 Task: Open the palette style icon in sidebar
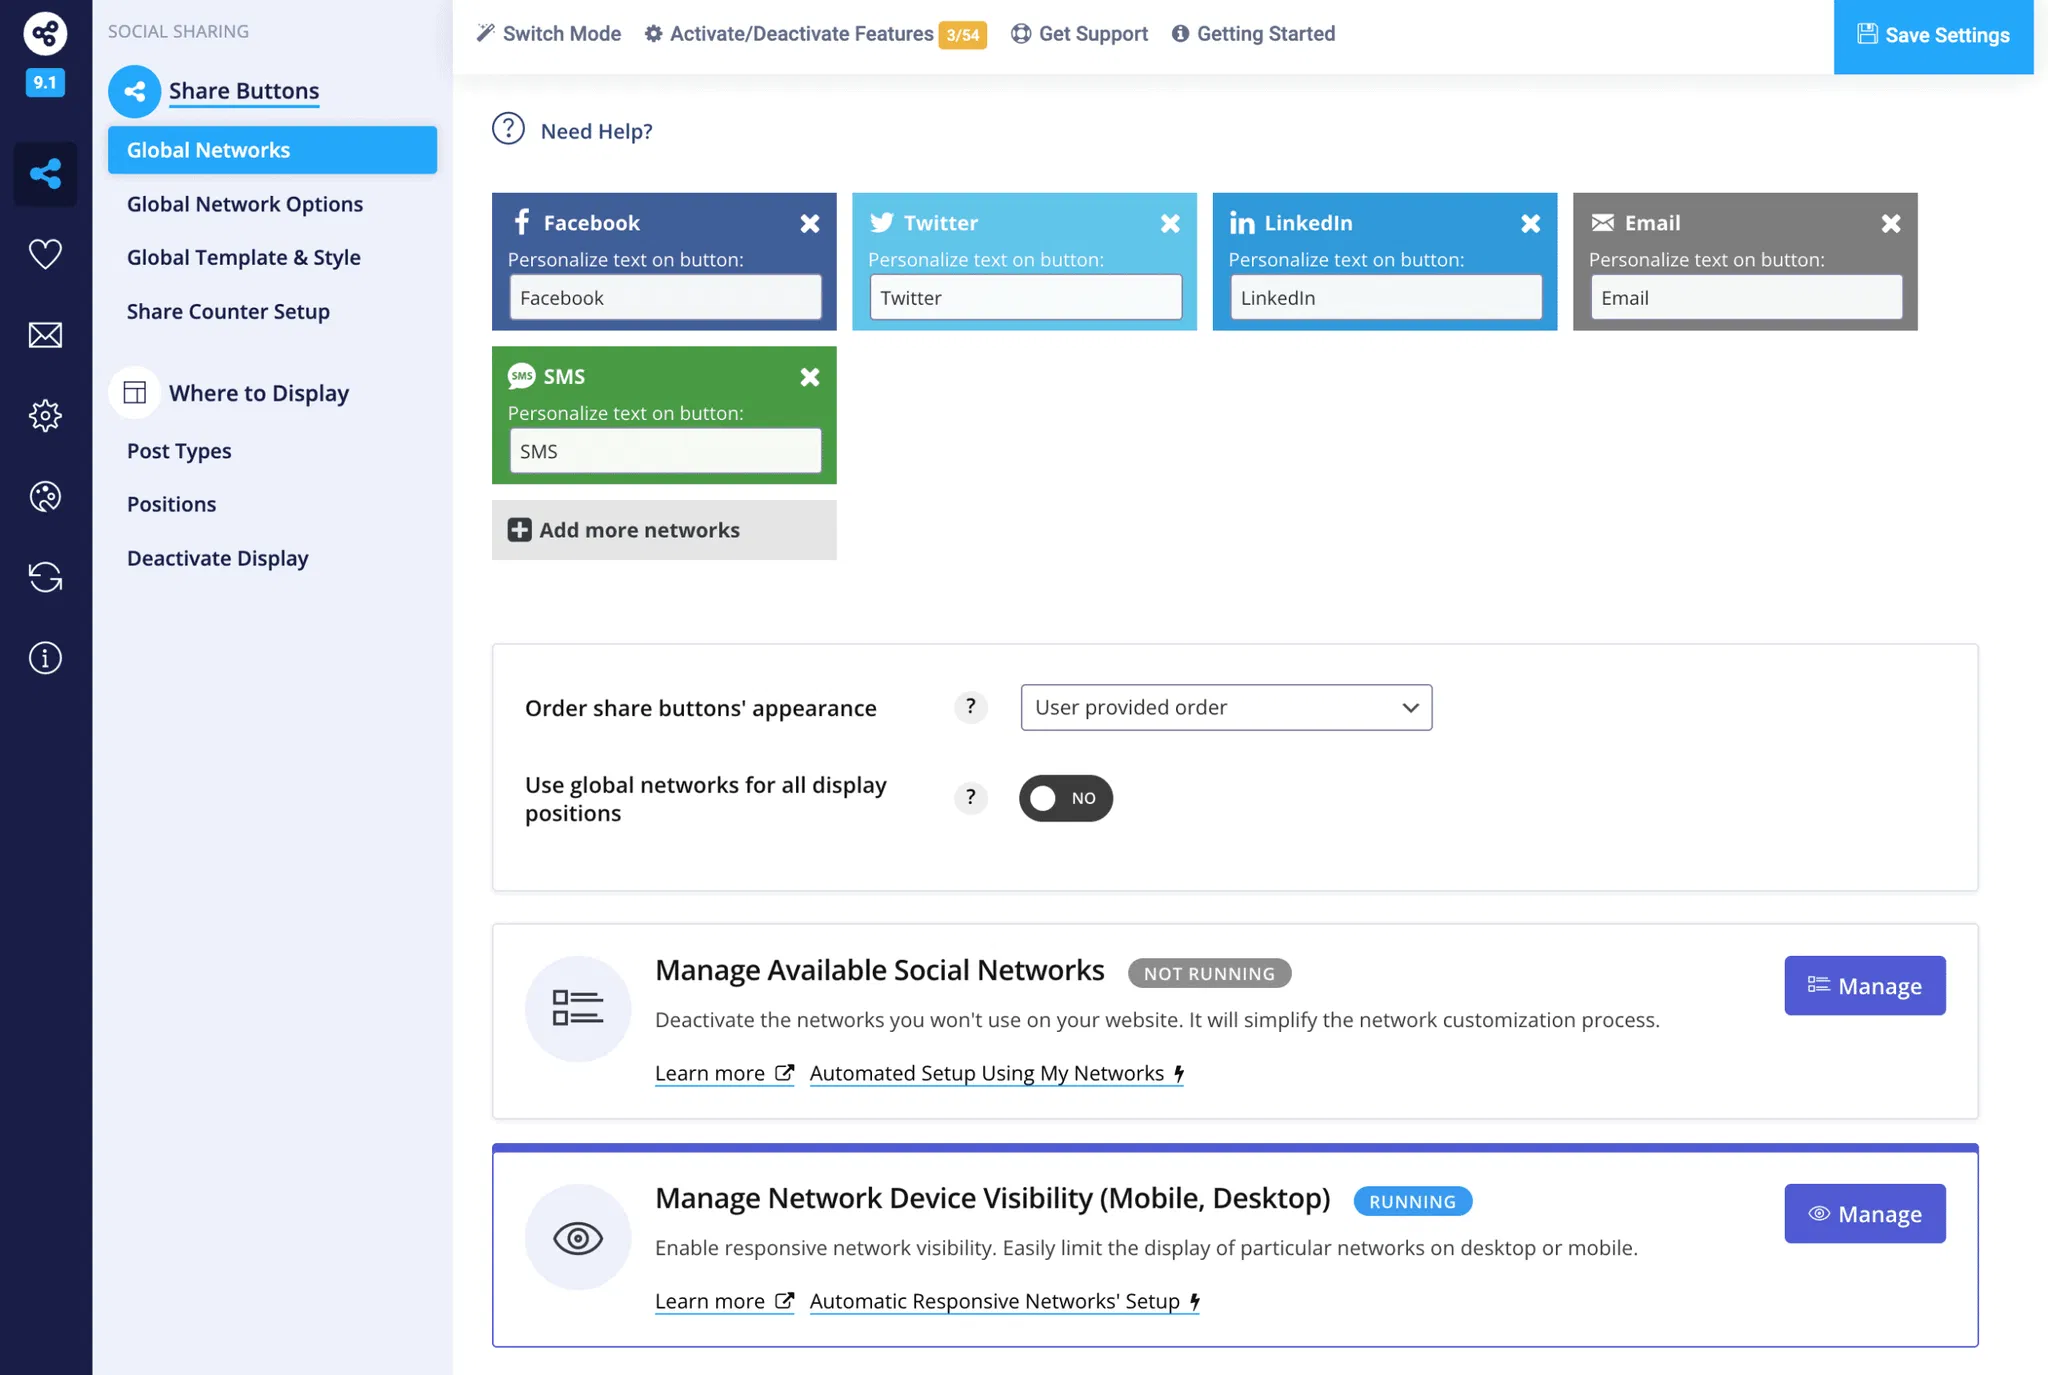[45, 496]
